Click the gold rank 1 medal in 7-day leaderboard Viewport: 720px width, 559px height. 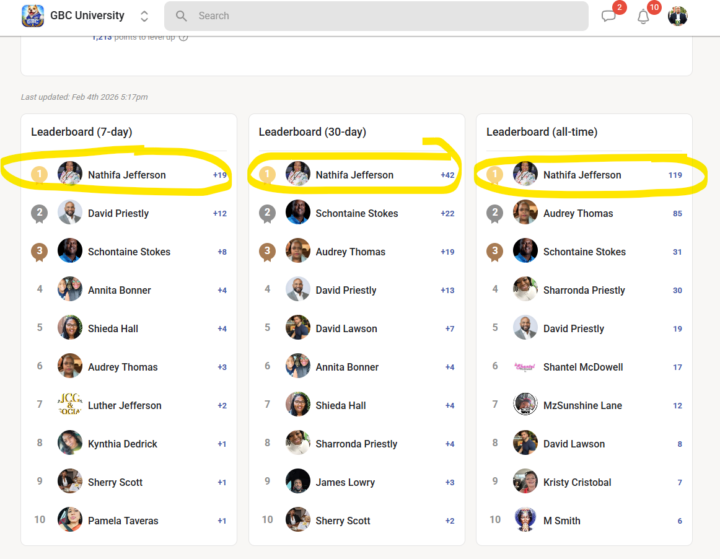[x=40, y=175]
